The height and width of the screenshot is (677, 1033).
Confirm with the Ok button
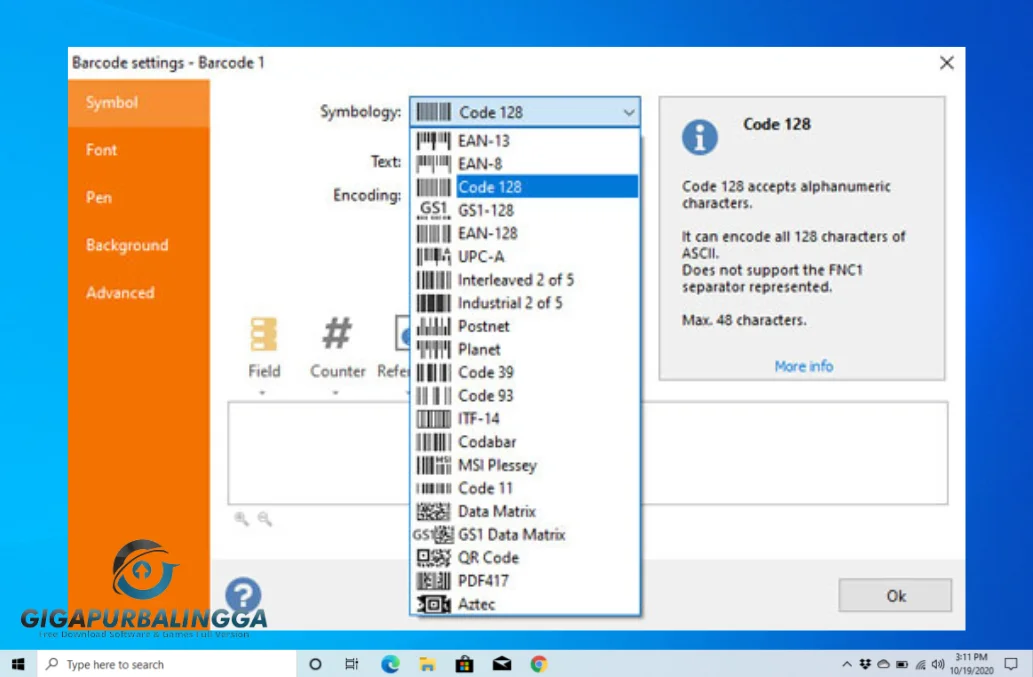(x=895, y=595)
